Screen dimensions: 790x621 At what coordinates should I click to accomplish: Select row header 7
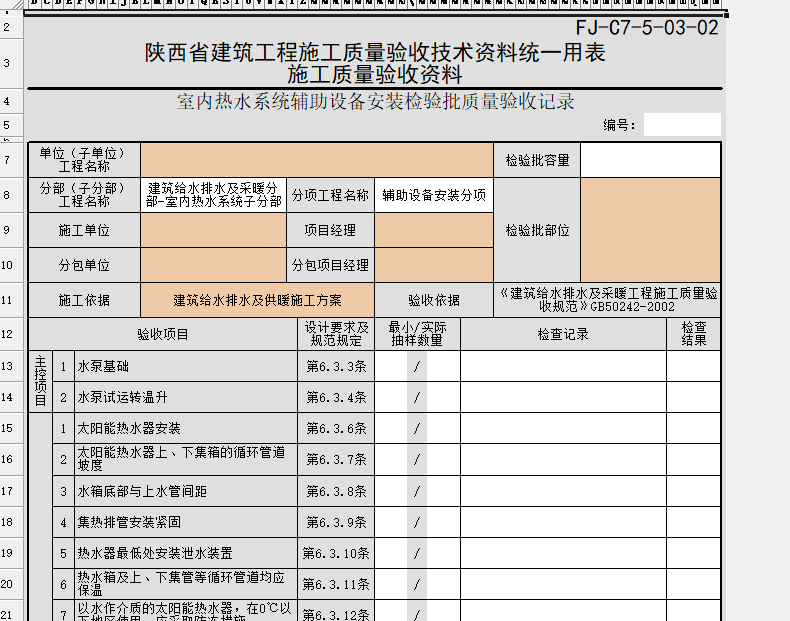point(11,160)
